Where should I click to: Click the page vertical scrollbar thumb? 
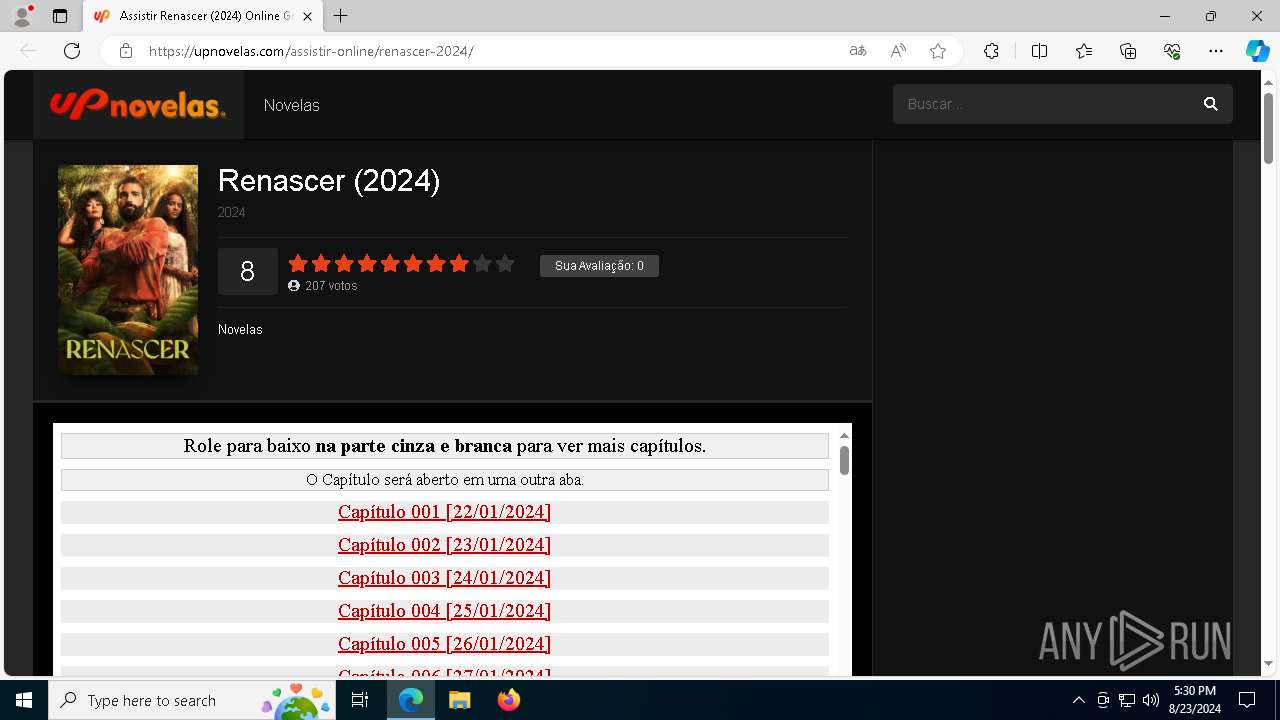[x=1268, y=129]
